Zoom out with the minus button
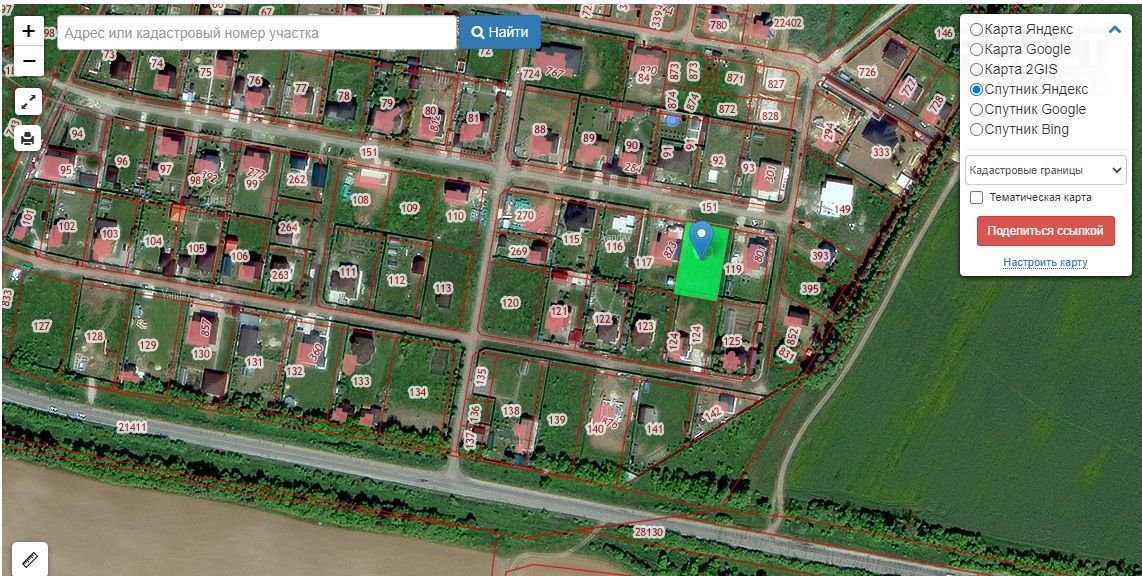1142x576 pixels. point(28,61)
